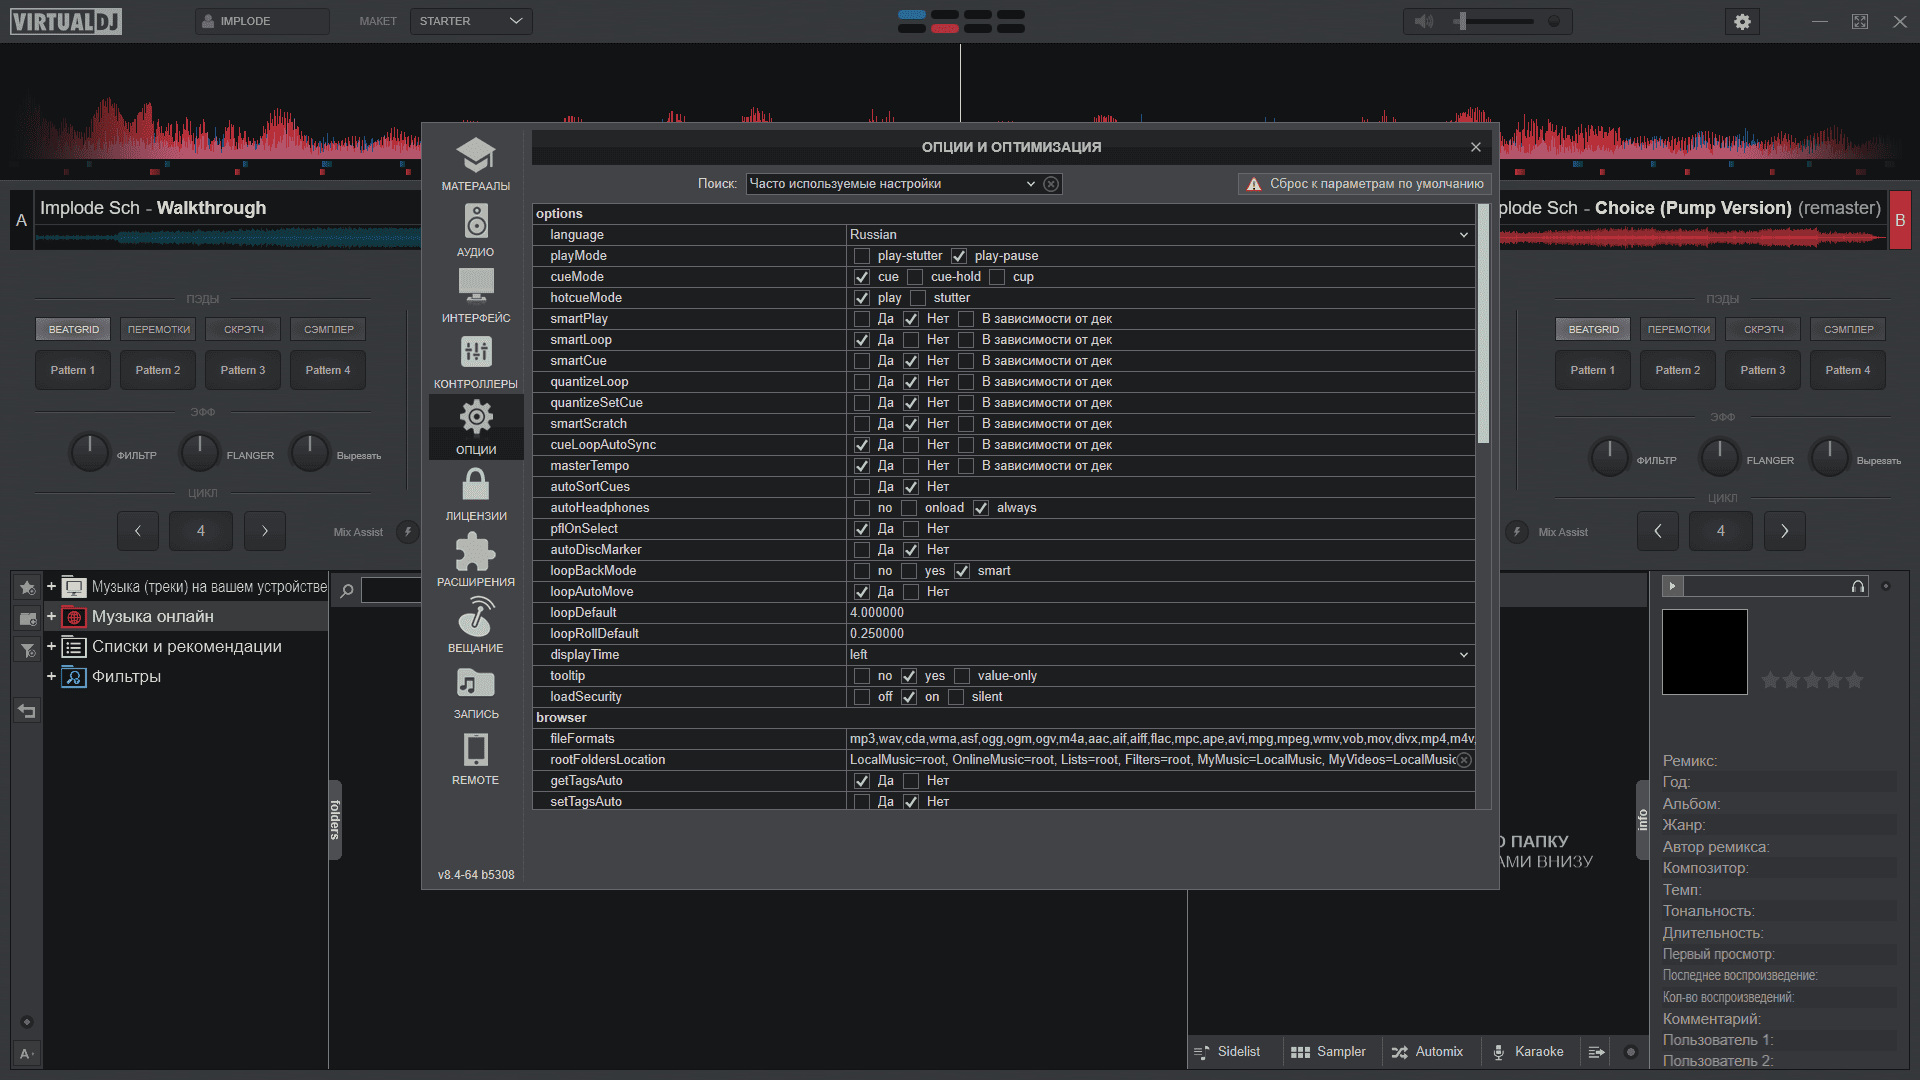Clear the settings search filter
The image size is (1920, 1080).
pos(1051,184)
